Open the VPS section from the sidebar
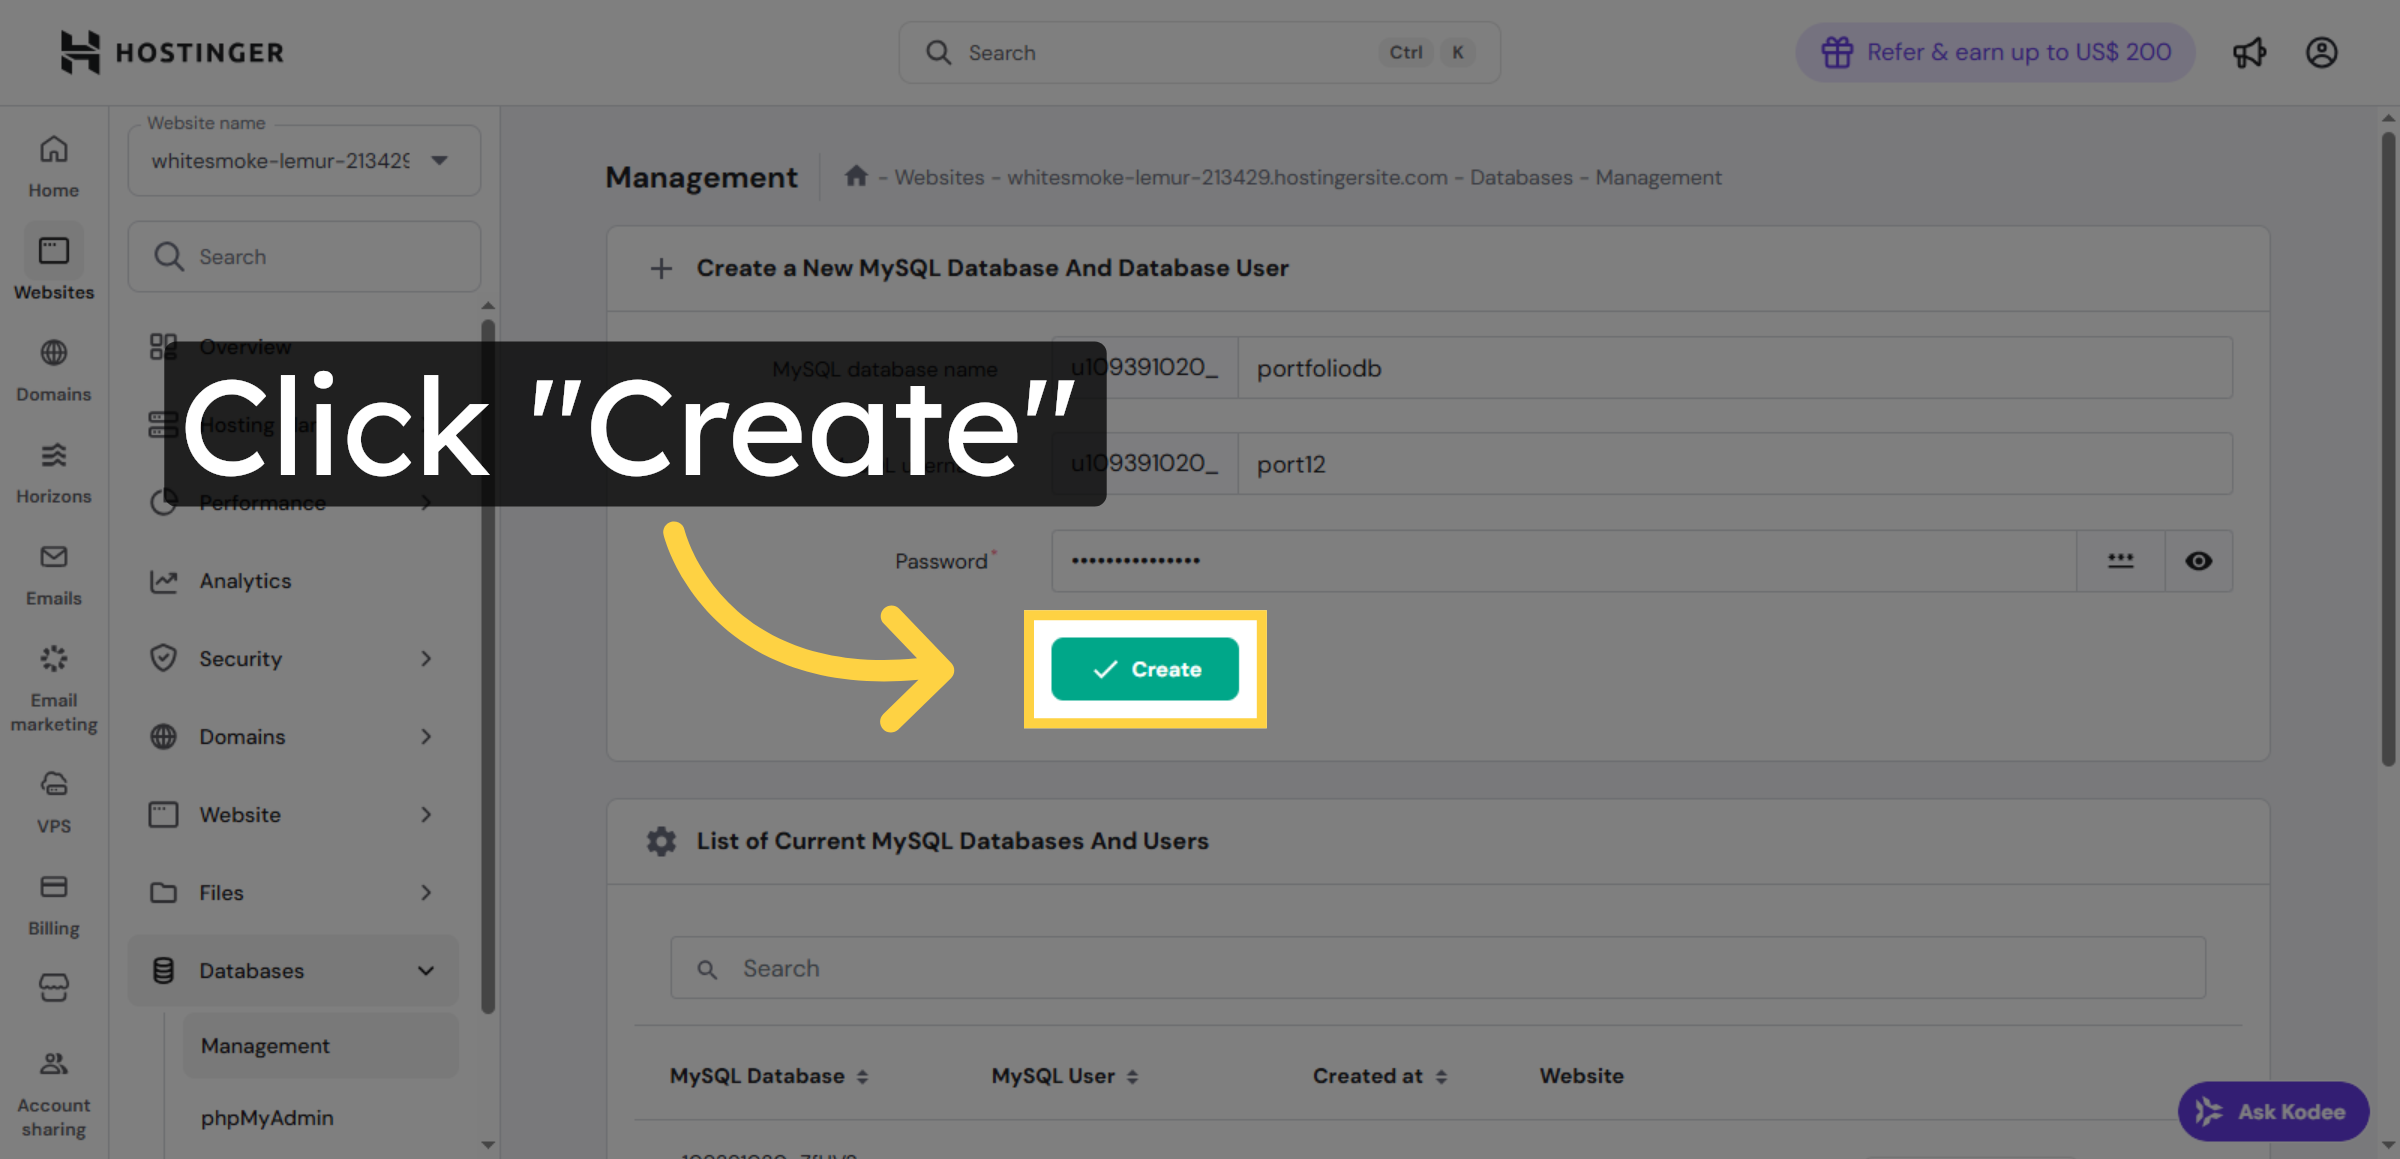 pyautogui.click(x=53, y=784)
